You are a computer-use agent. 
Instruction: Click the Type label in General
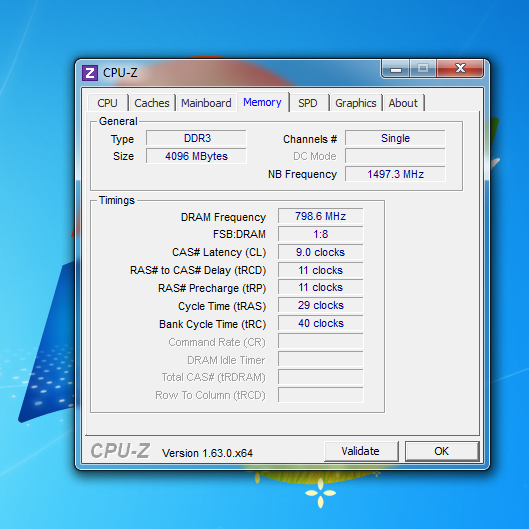pyautogui.click(x=122, y=139)
